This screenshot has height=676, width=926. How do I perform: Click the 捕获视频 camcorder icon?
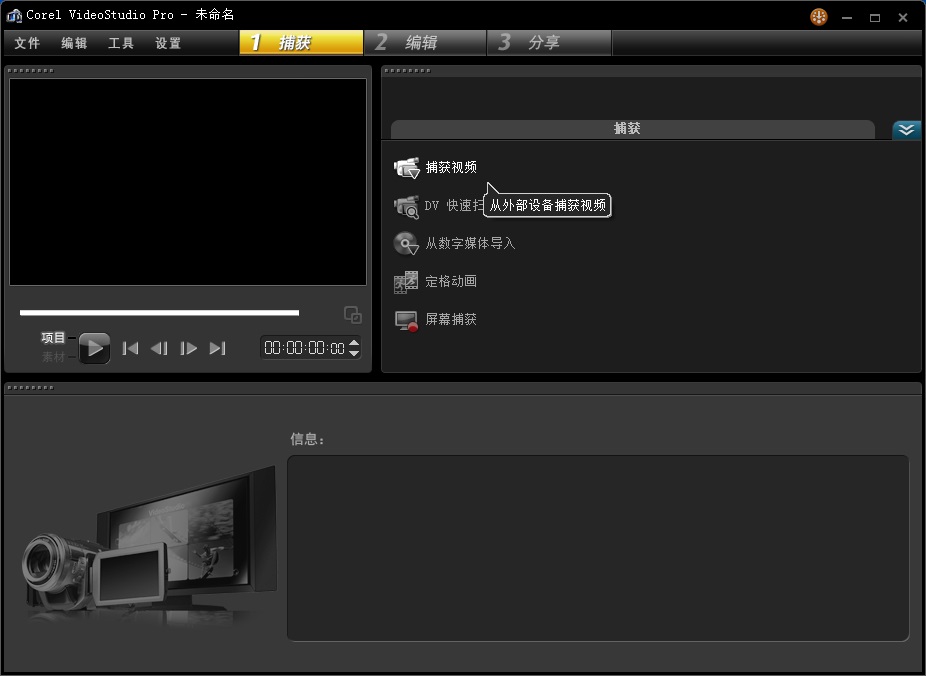click(406, 168)
